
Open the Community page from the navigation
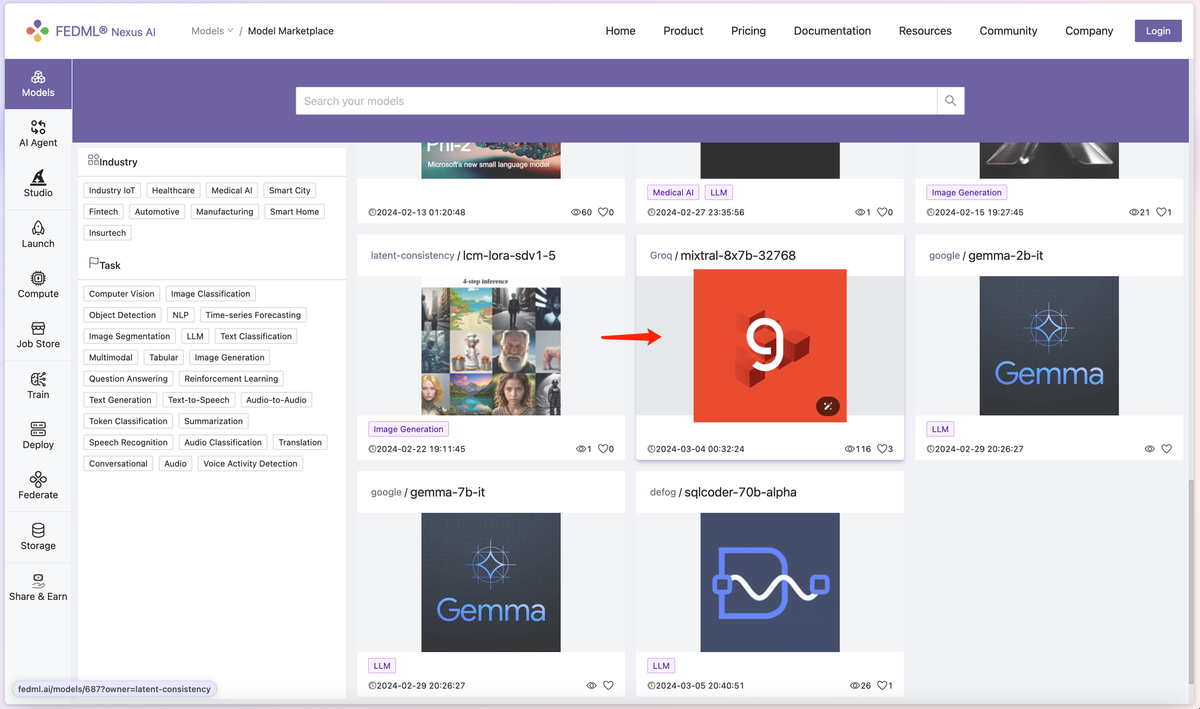pos(1008,31)
